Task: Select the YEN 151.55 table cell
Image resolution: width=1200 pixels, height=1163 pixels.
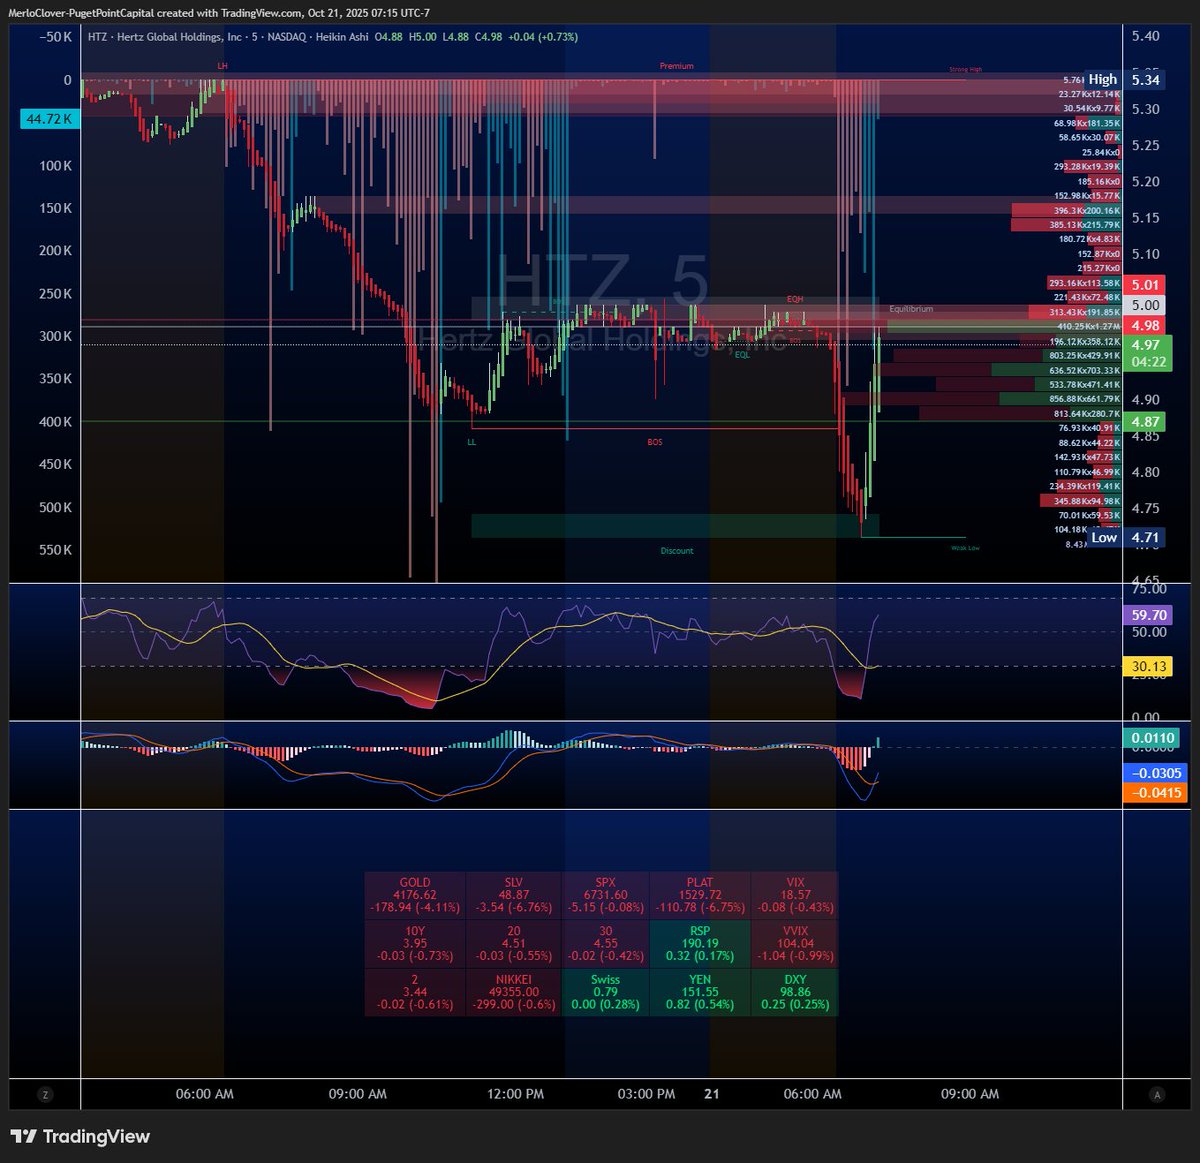Action: 700,993
